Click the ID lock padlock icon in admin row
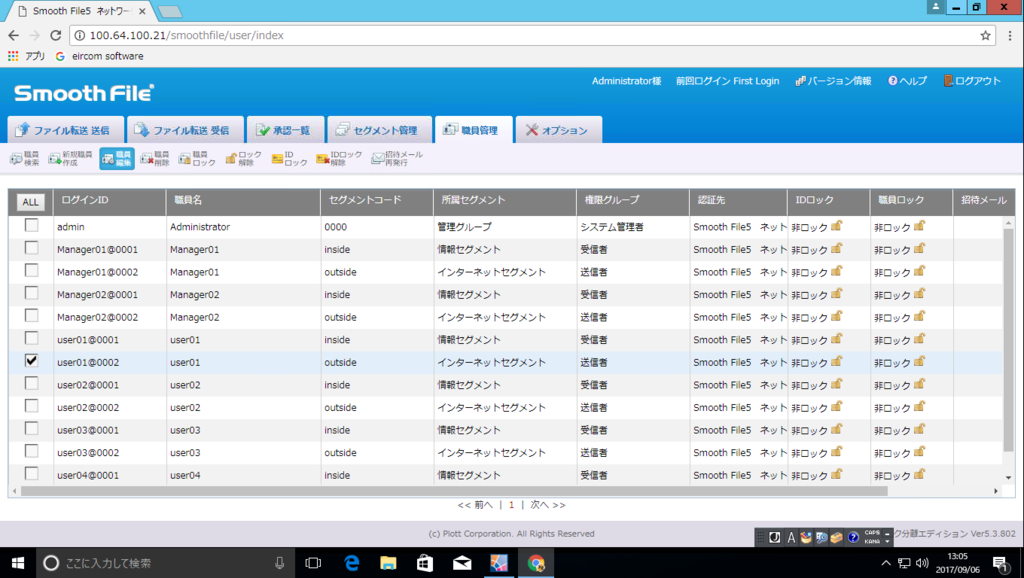The height and width of the screenshot is (578, 1024). point(837,226)
